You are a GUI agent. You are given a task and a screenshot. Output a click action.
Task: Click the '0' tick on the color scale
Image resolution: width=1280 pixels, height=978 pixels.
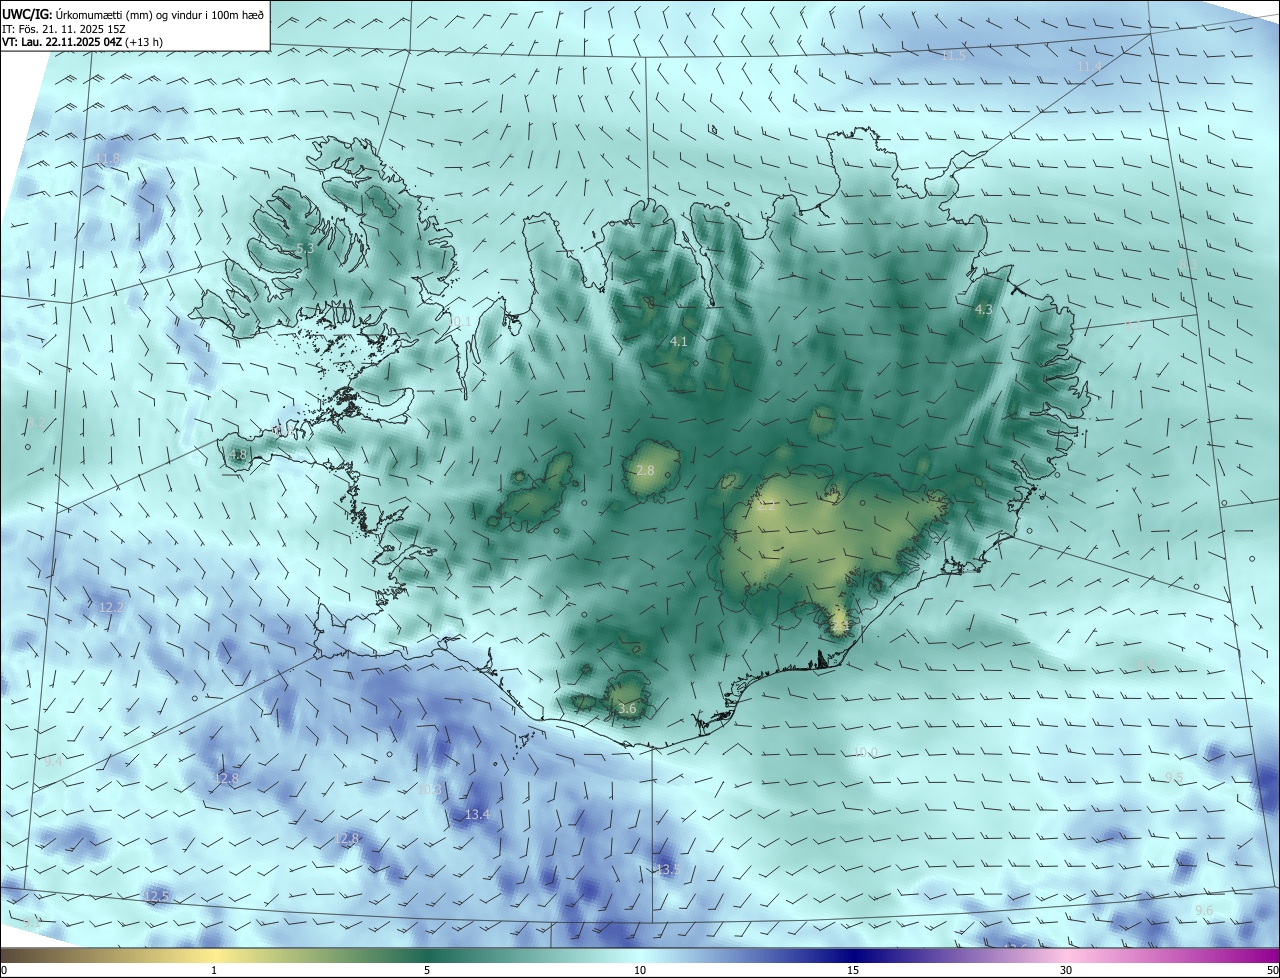point(4,971)
